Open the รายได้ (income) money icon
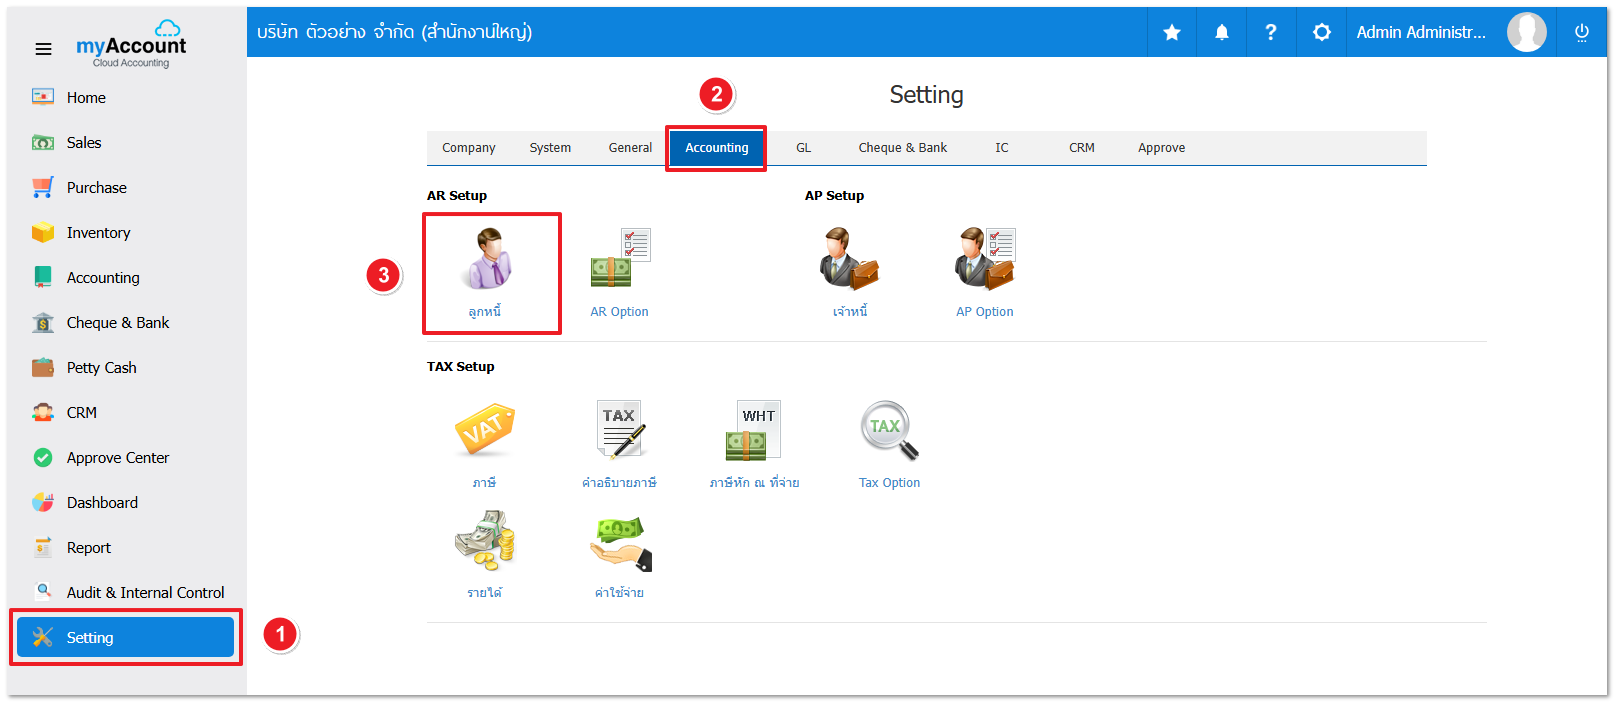 coord(484,541)
